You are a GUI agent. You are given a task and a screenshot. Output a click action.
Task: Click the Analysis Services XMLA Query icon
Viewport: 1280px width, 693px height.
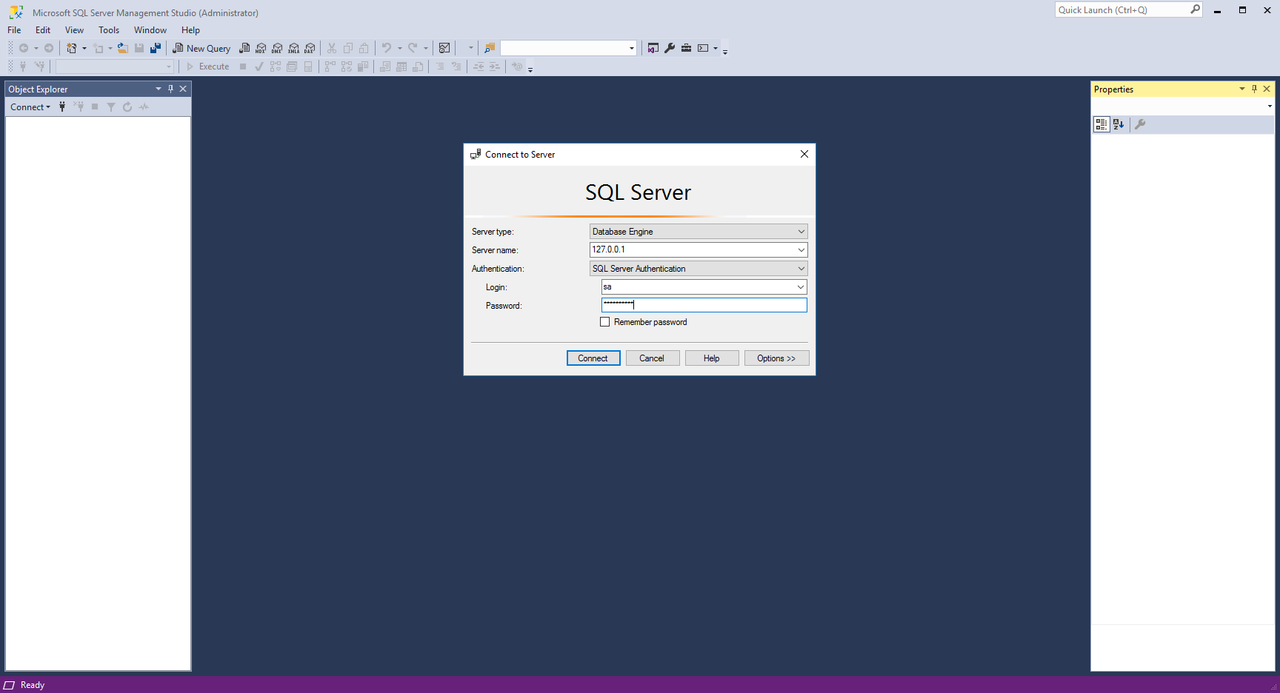(x=293, y=48)
